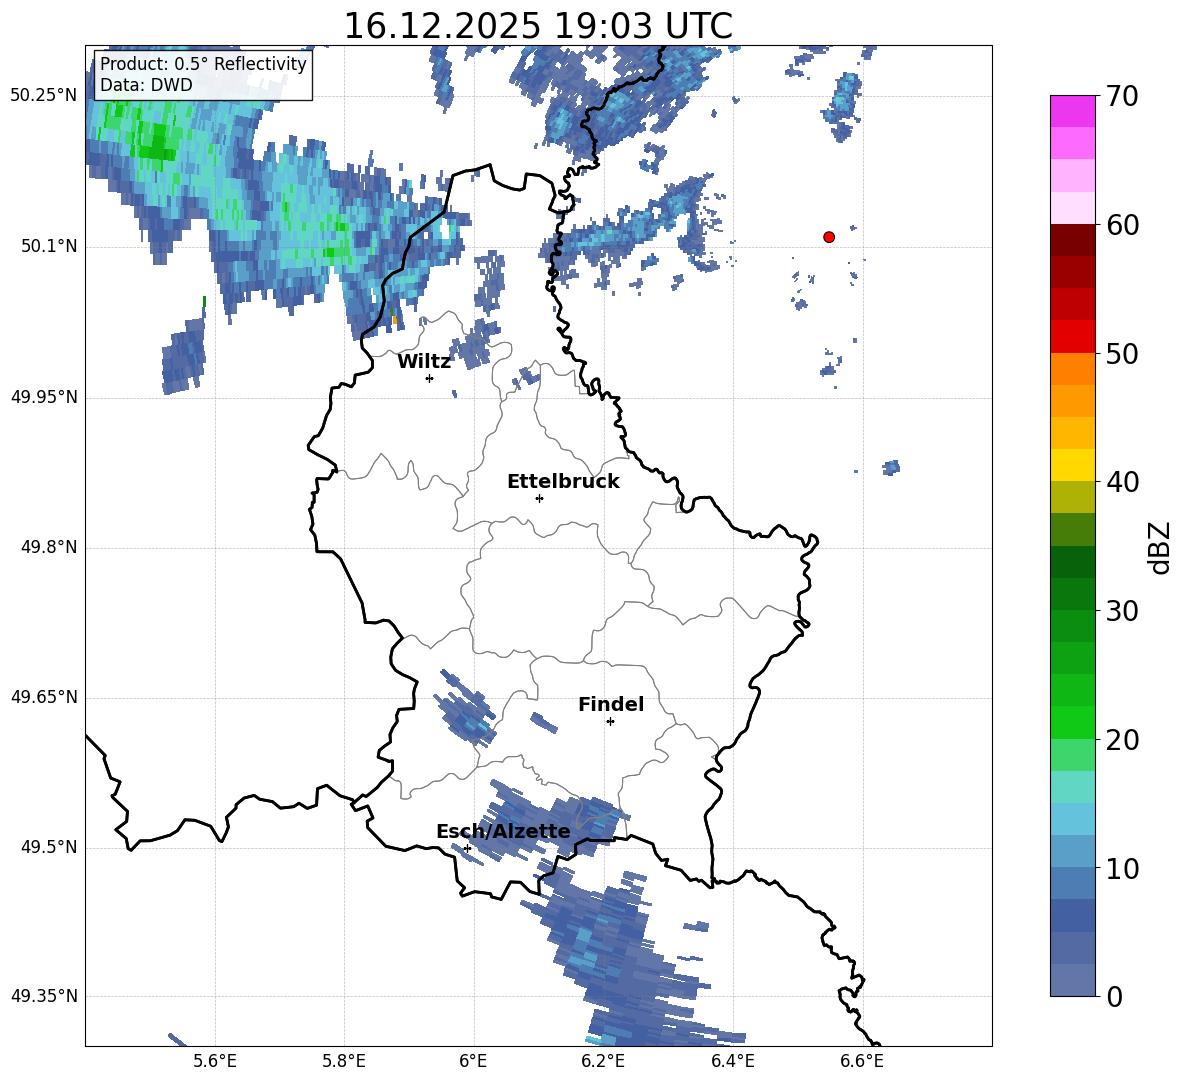This screenshot has width=1184, height=1081.
Task: Click the 5.8°E longitude label
Action: [344, 1061]
